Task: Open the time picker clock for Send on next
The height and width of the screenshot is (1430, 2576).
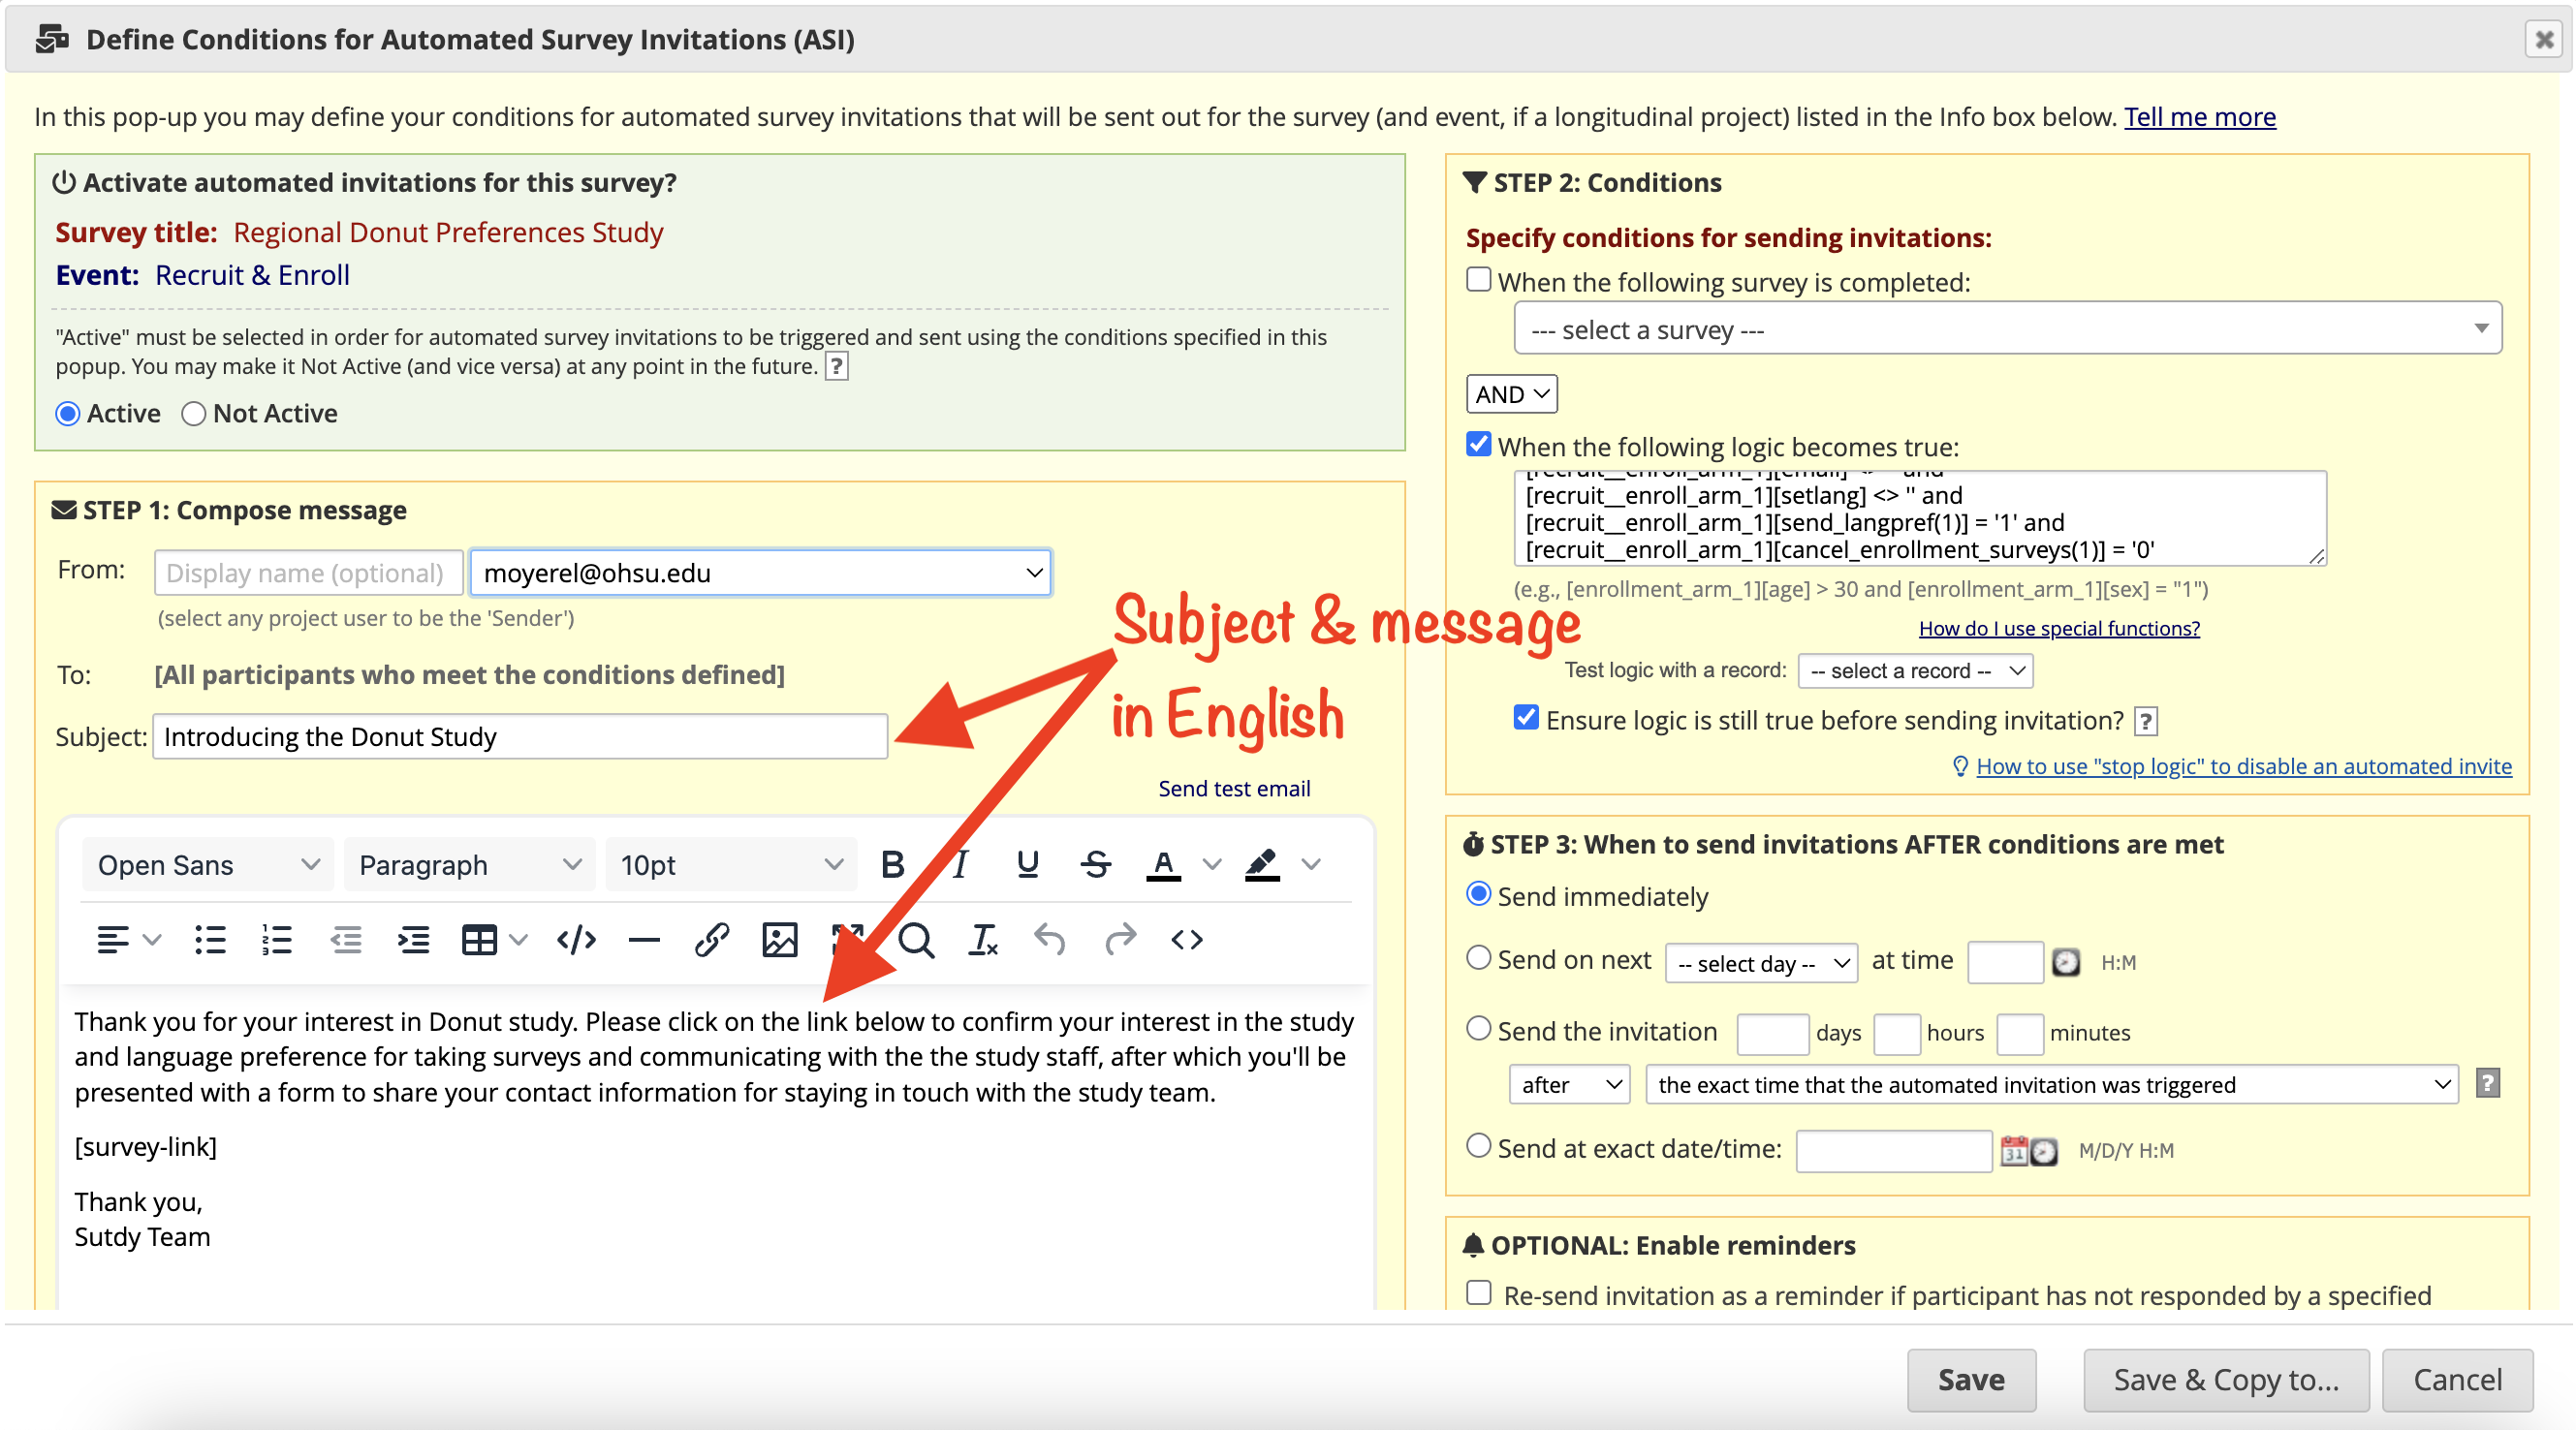Action: tap(2066, 962)
